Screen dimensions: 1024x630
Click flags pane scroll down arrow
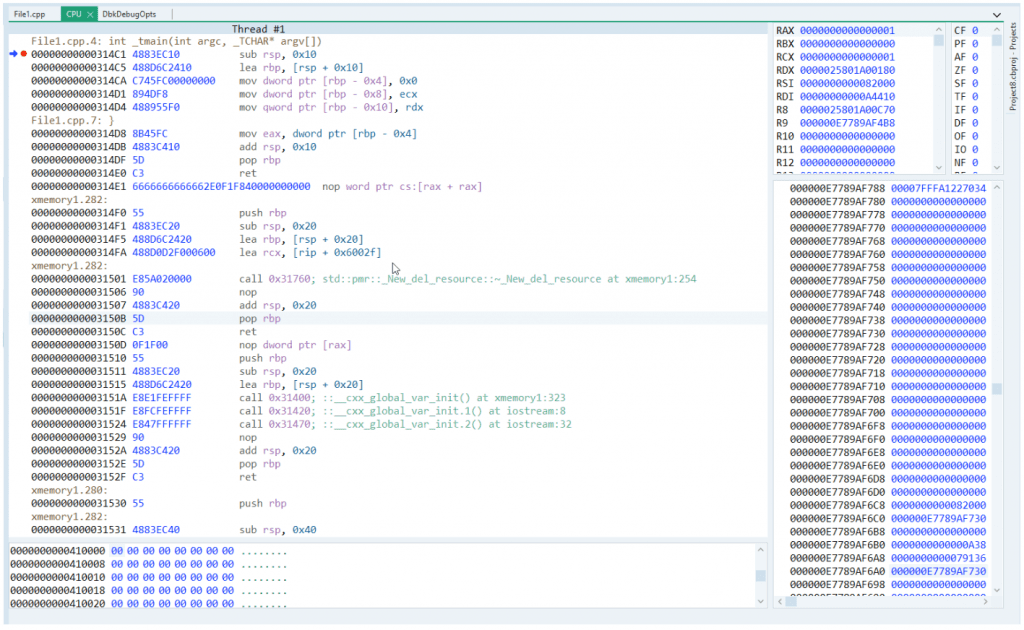click(x=997, y=168)
